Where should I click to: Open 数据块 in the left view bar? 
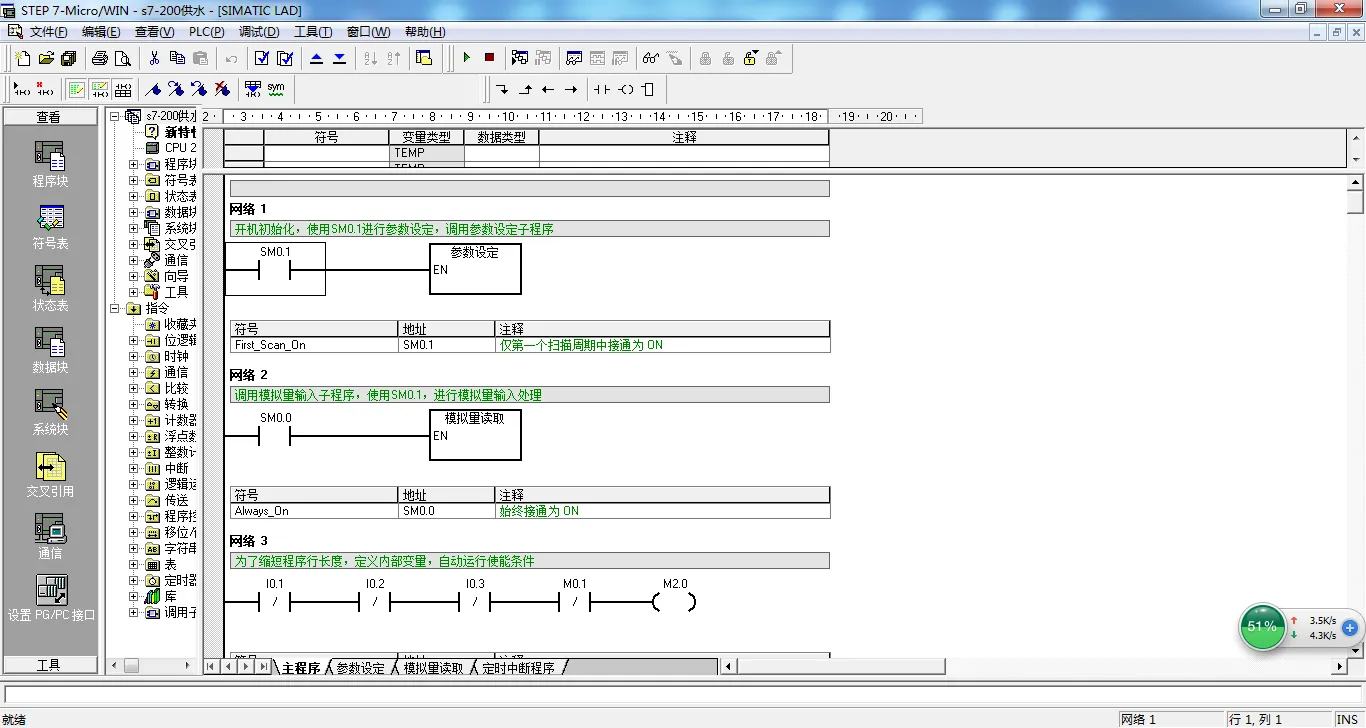[x=50, y=351]
